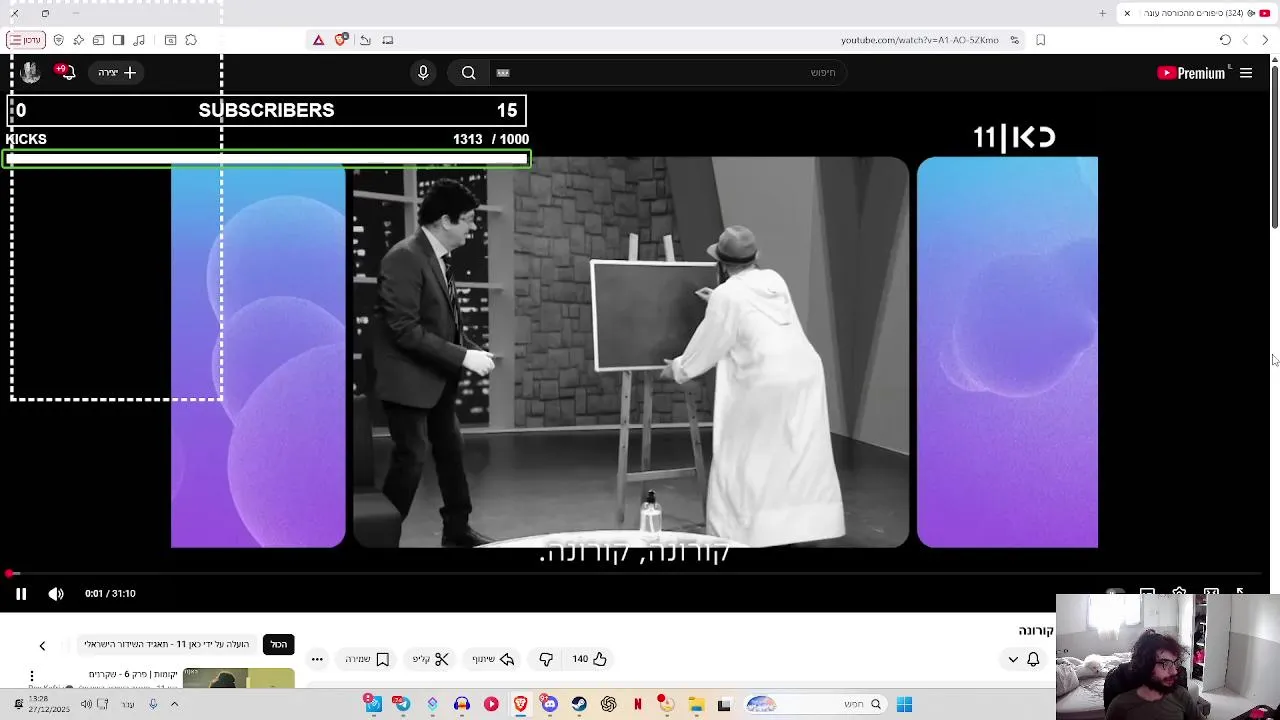Open the YouTube account avatar menu
The height and width of the screenshot is (720, 1280).
point(30,72)
